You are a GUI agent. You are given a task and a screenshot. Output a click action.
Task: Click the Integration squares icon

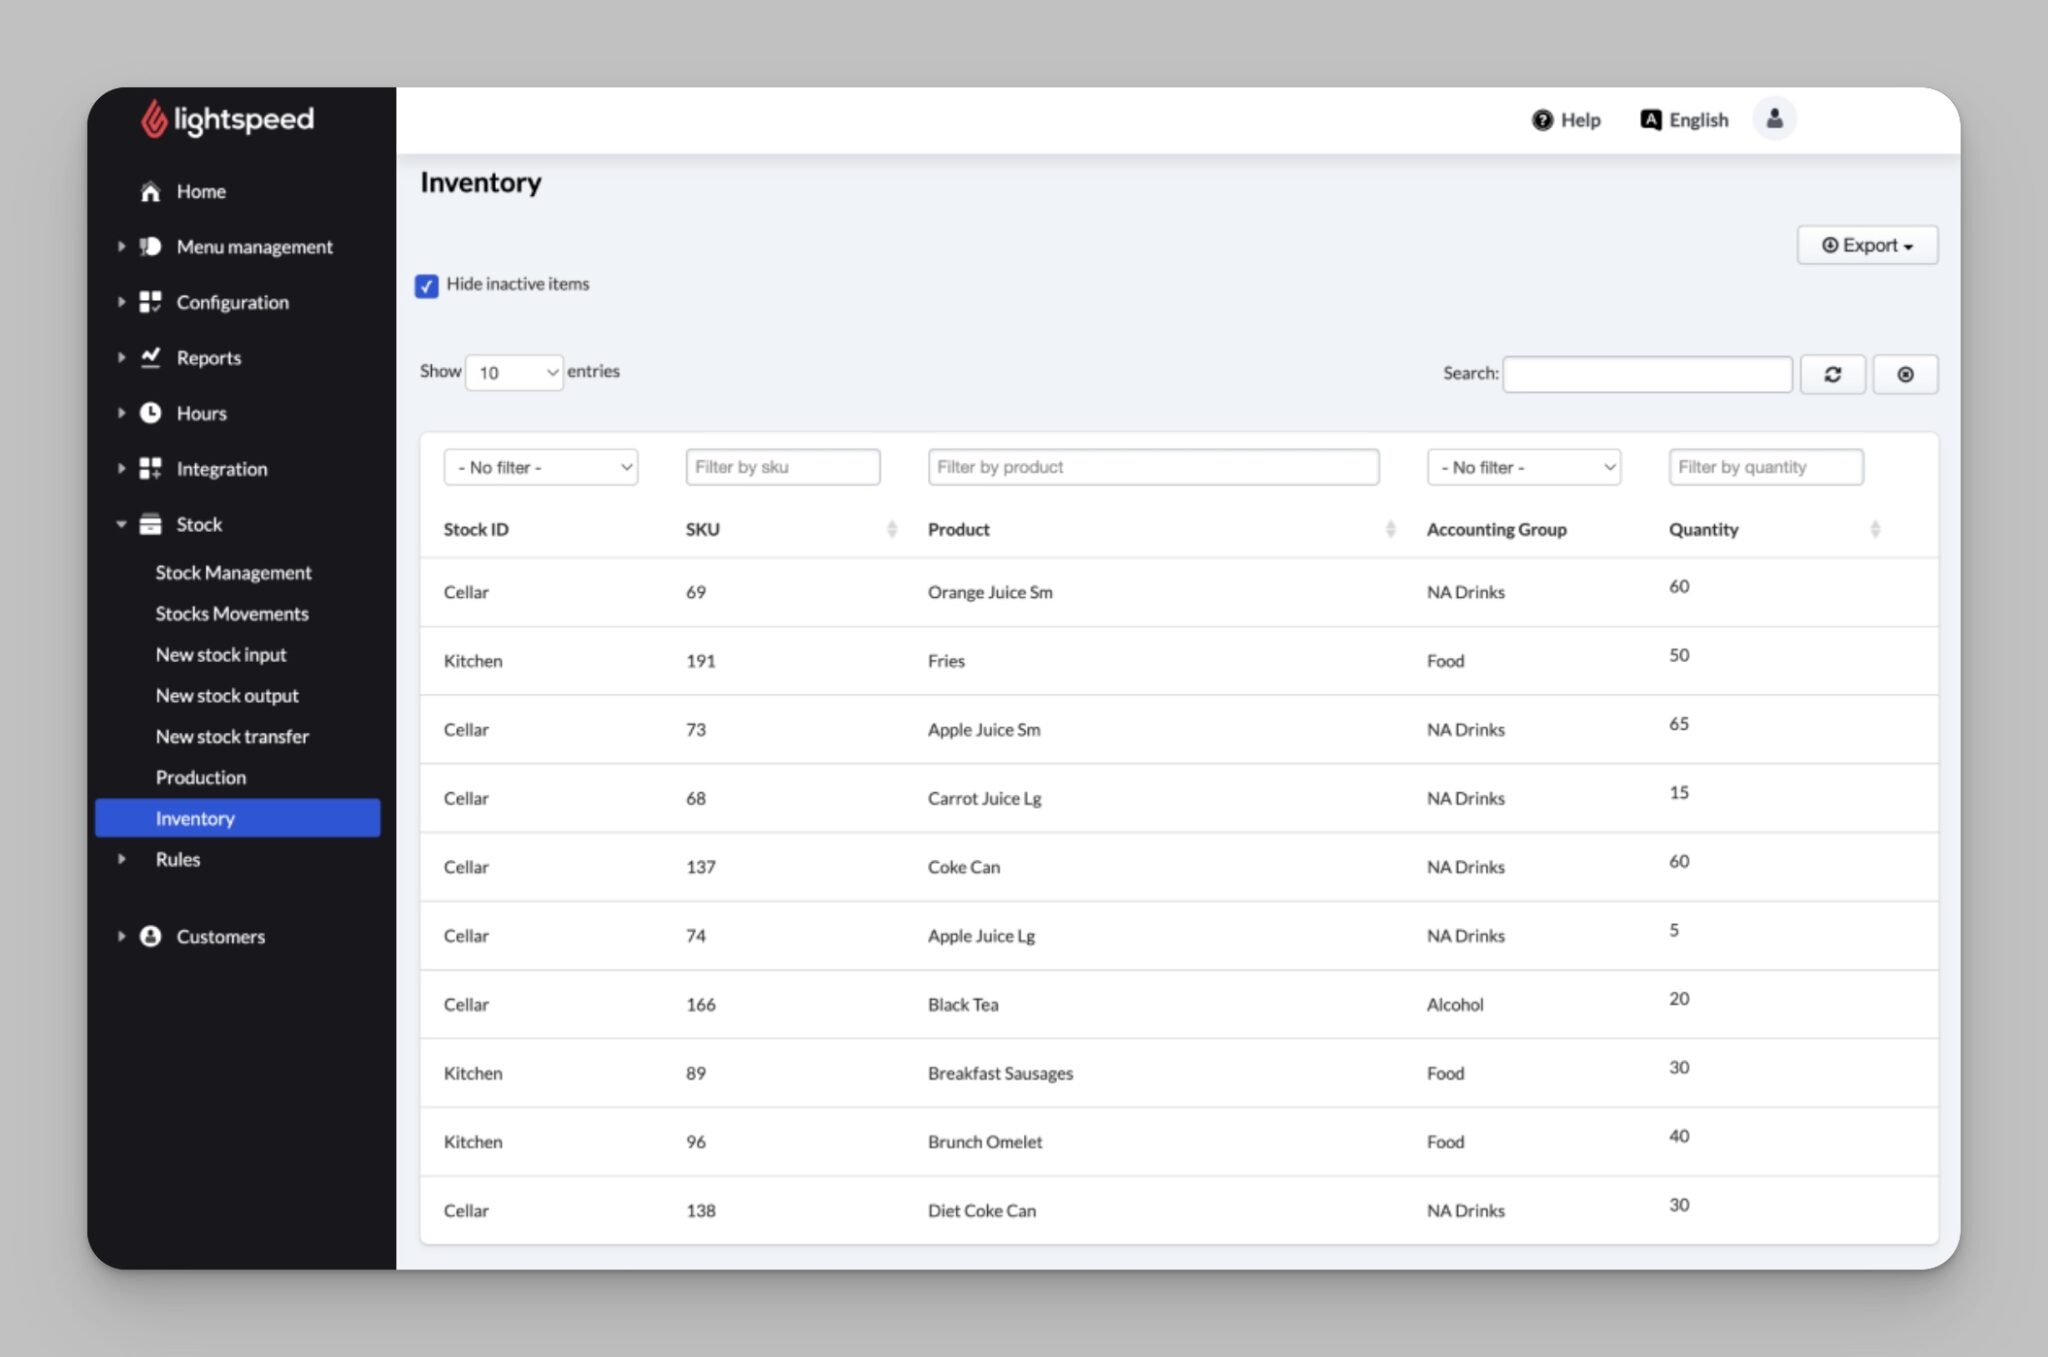(x=150, y=468)
